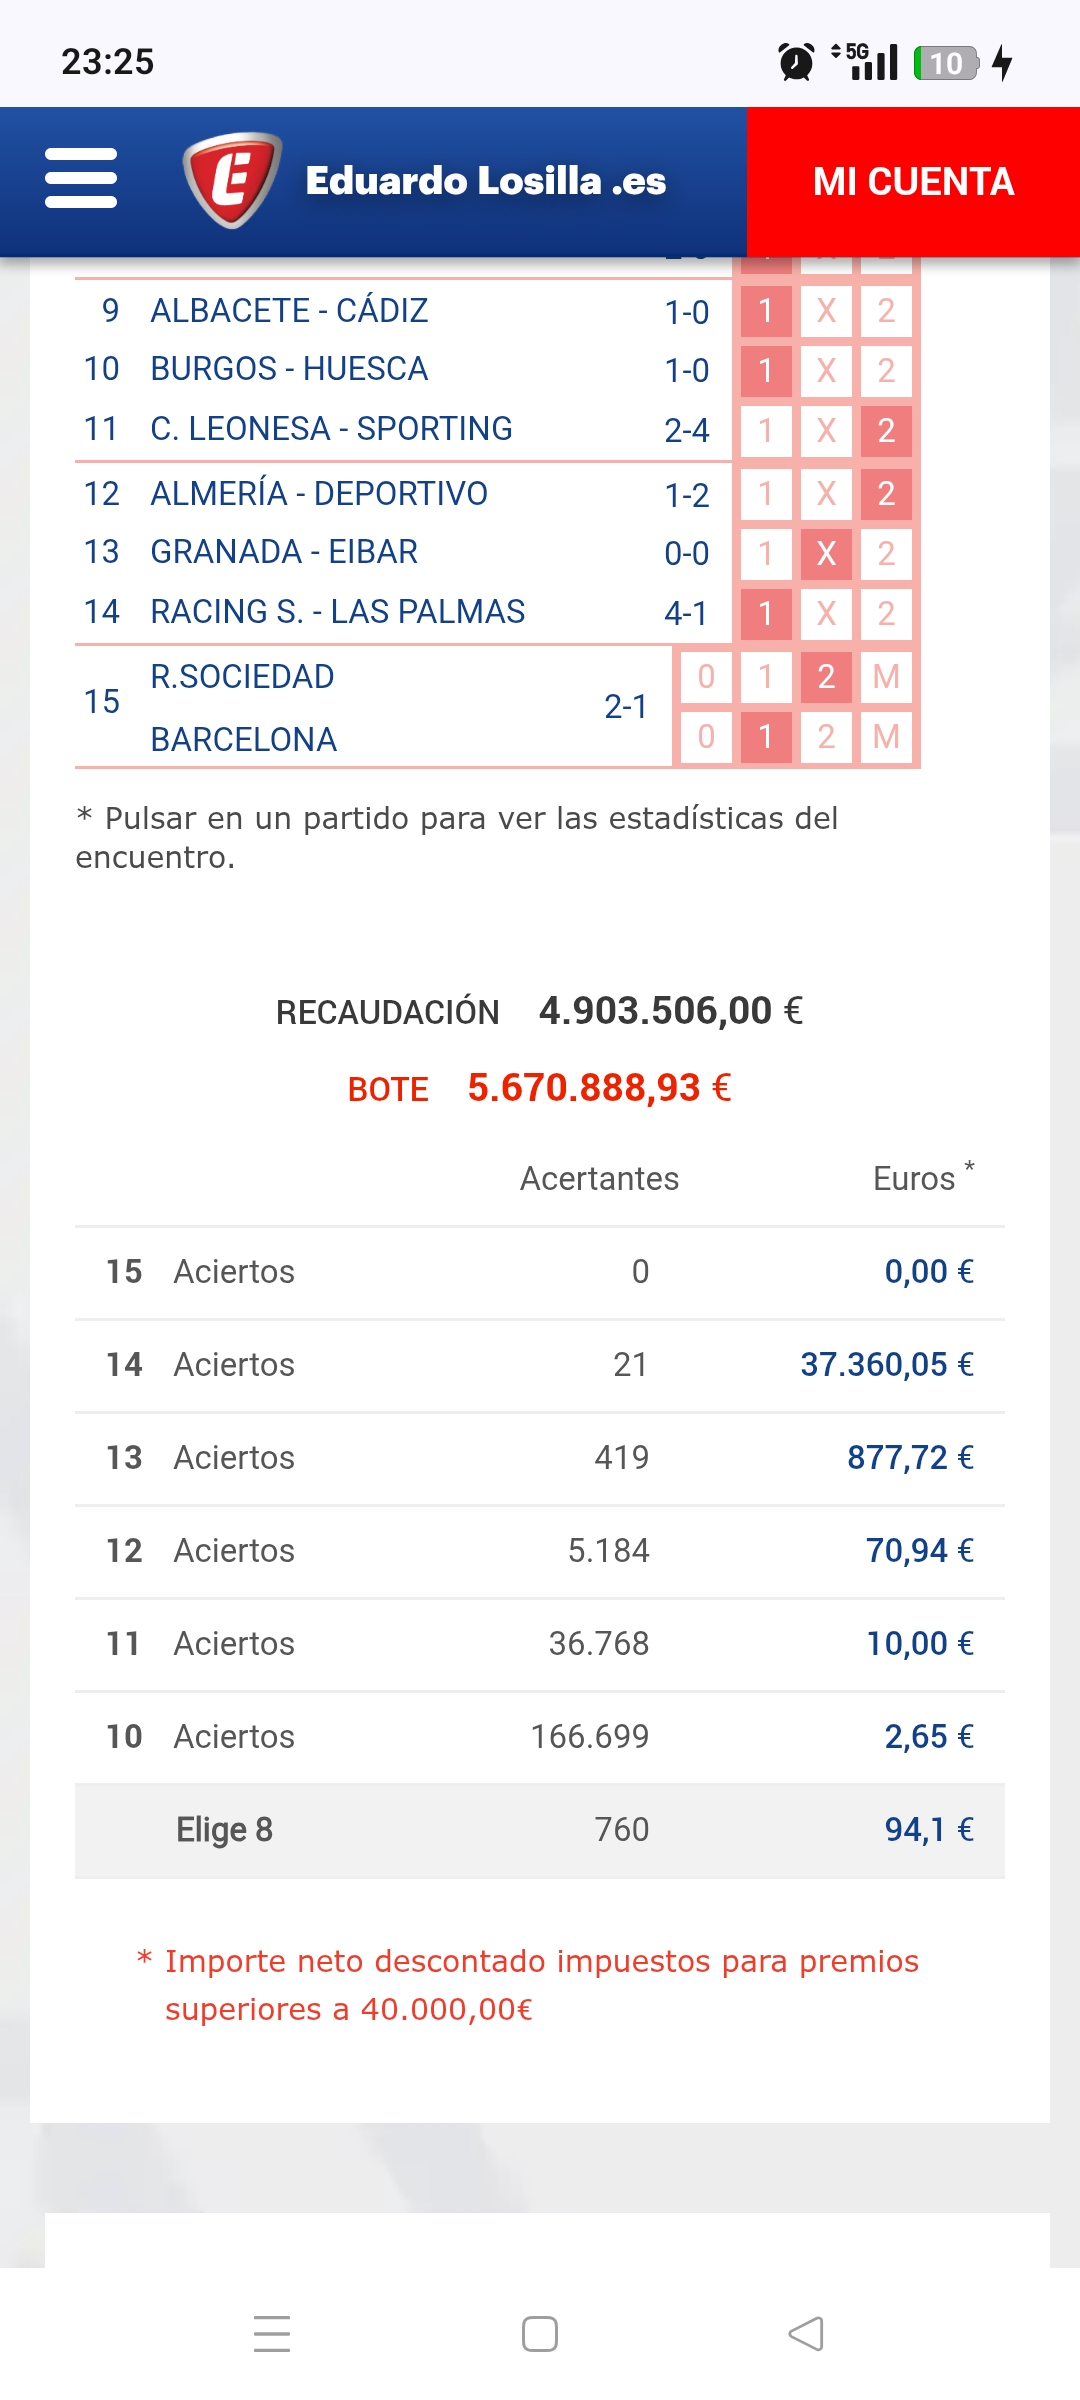Tap the battery indicator in status bar
The height and width of the screenshot is (2400, 1080).
point(945,63)
